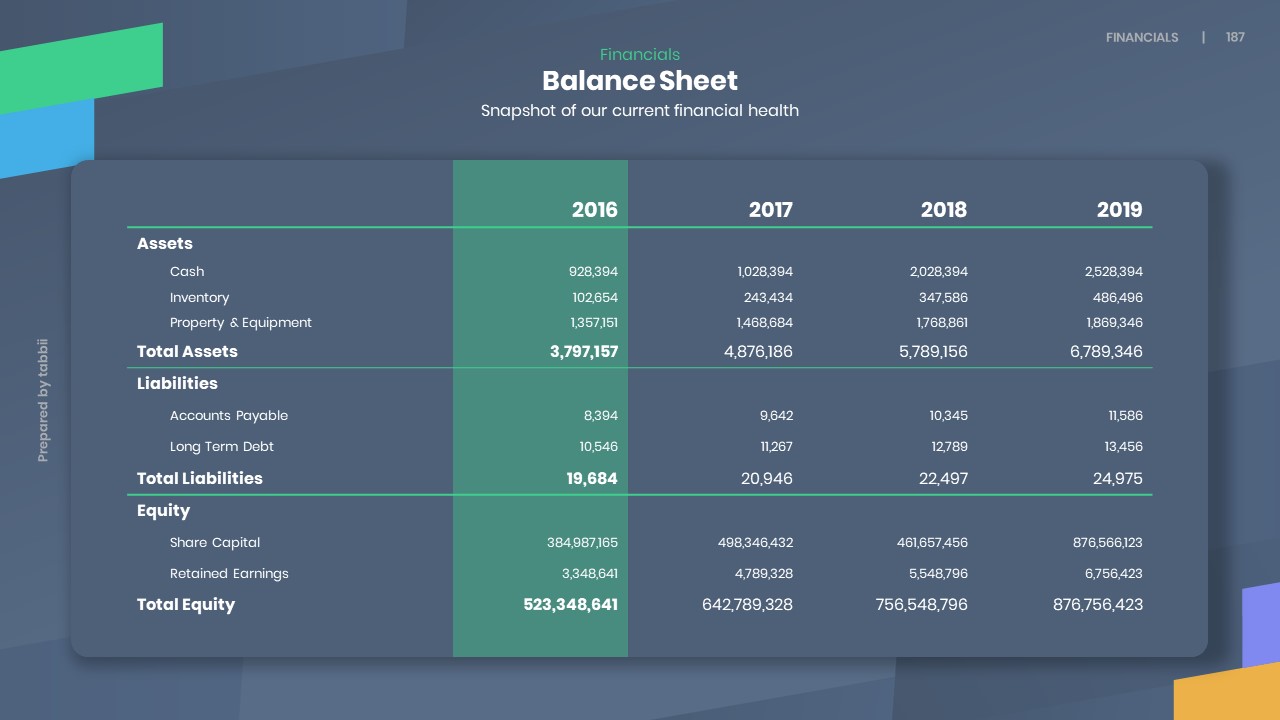1280x720 pixels.
Task: Click the 2016 column header
Action: point(594,210)
